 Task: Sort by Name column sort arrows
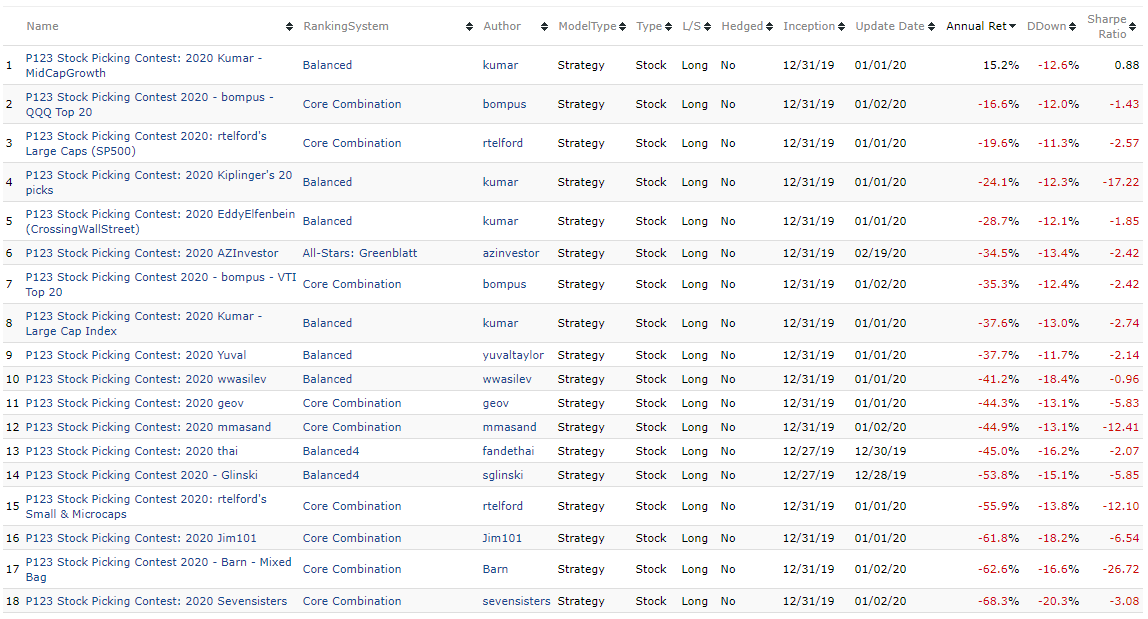(x=289, y=26)
